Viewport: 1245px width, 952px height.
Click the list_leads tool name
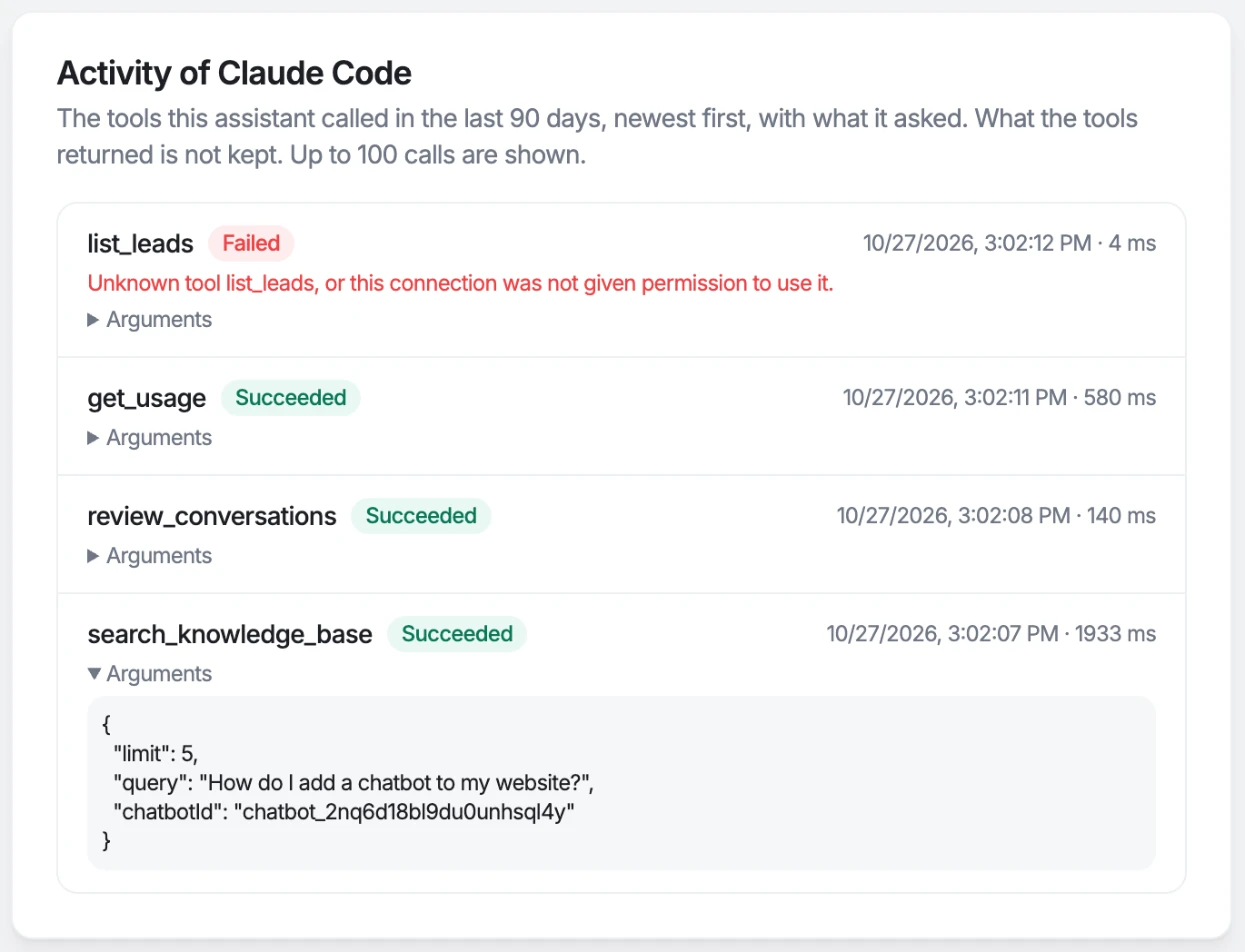click(x=141, y=243)
